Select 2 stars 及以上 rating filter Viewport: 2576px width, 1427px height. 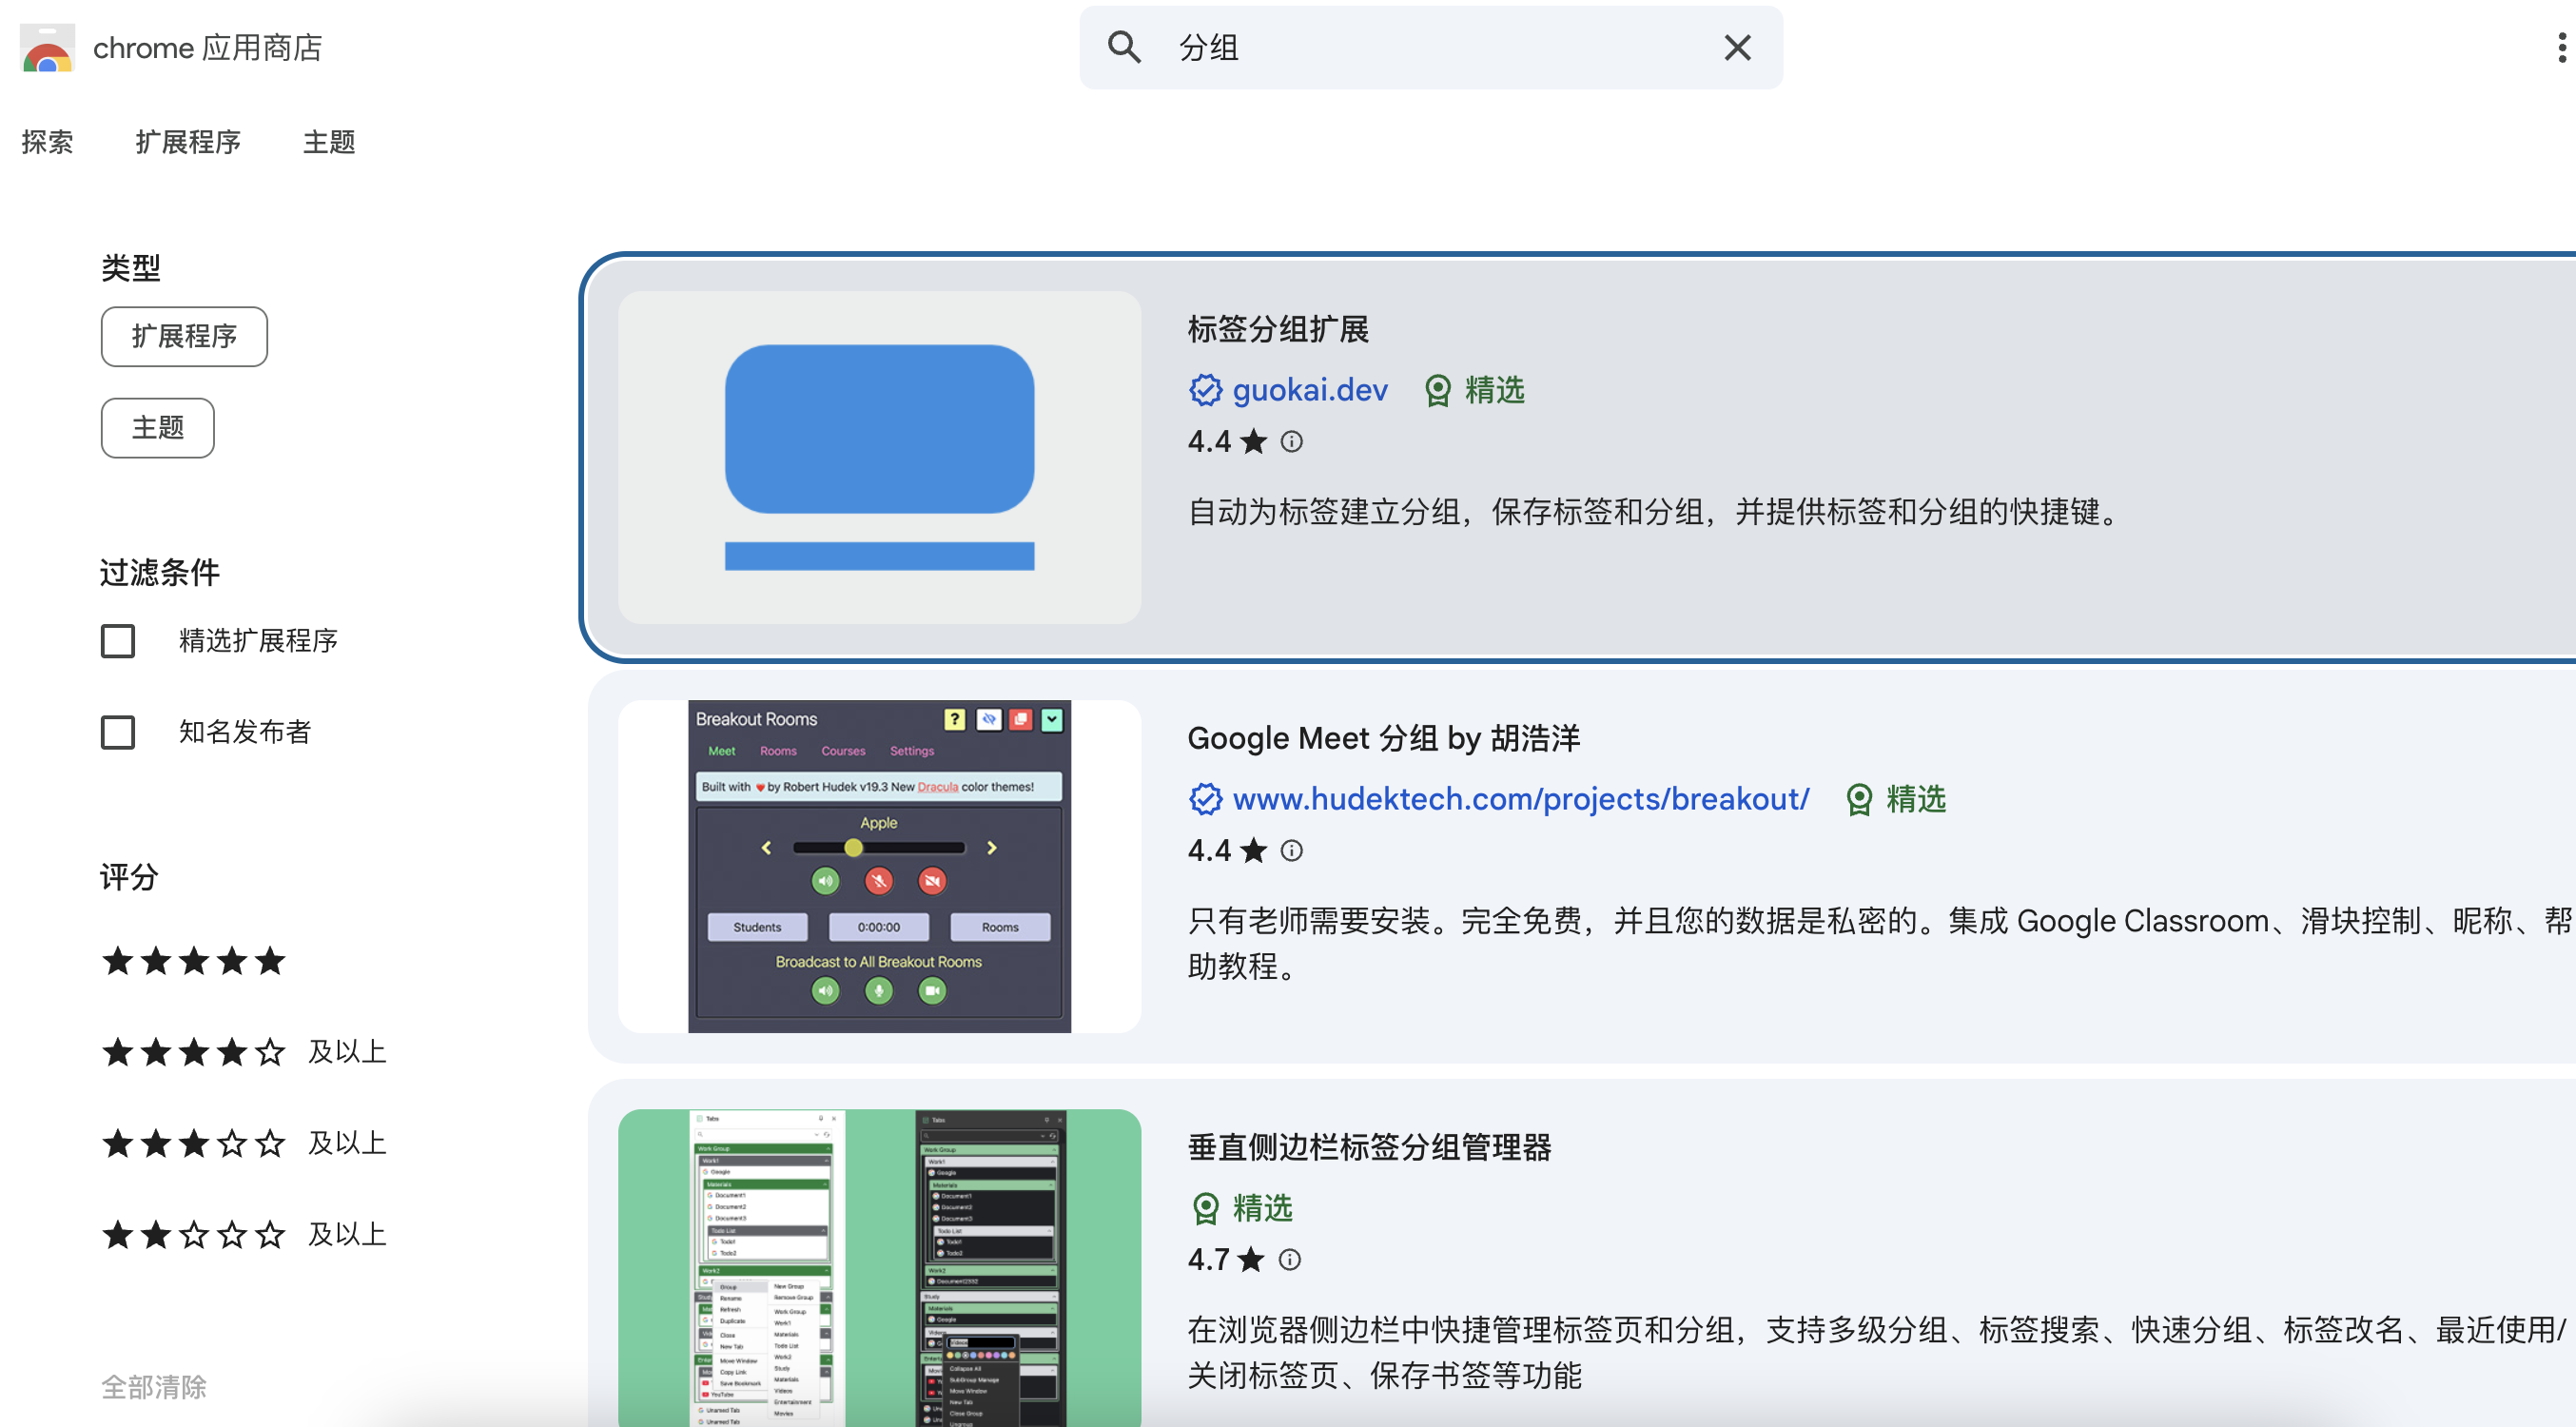[243, 1234]
